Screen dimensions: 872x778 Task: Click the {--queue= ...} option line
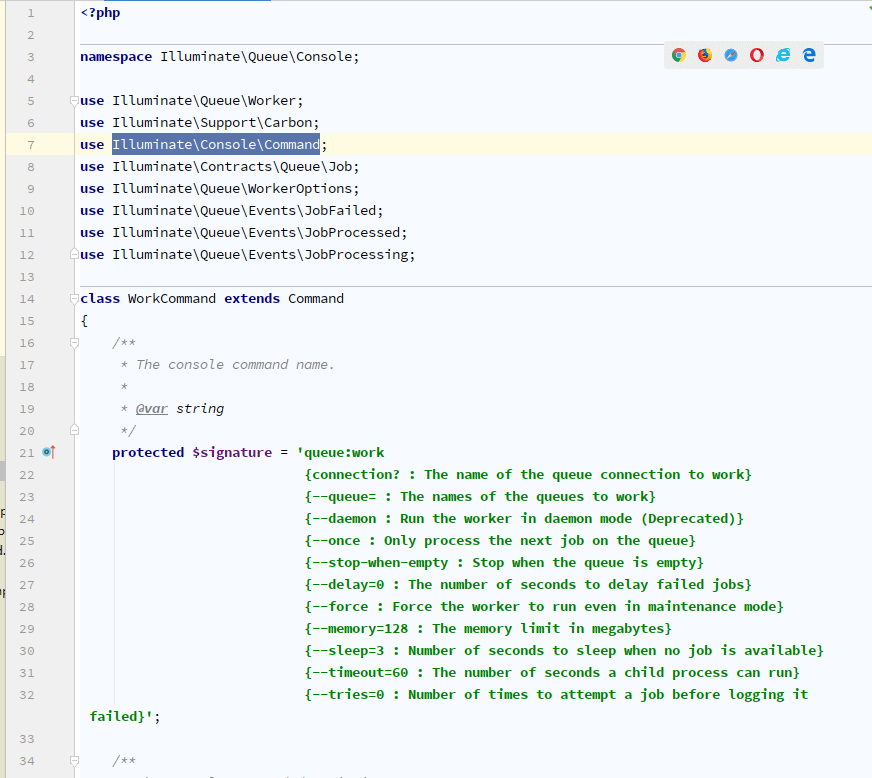480,497
